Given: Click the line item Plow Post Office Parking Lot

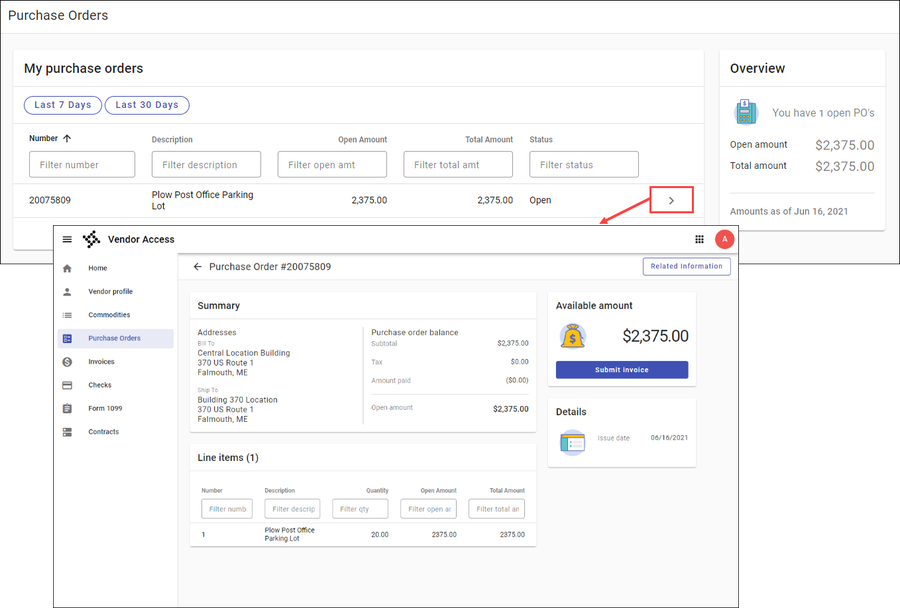Looking at the screenshot, I should 289,535.
